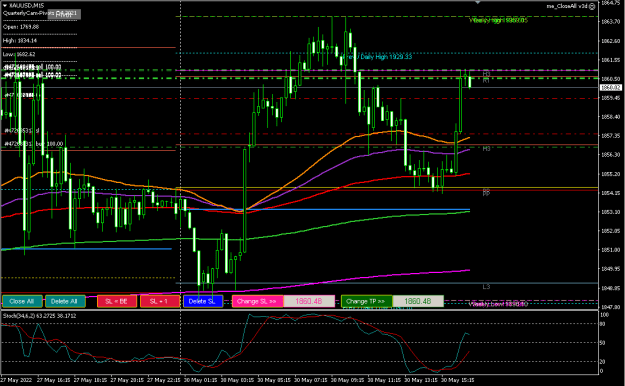Click the 30 May 01:15 time label
This screenshot has width=625, height=386.
coord(200,380)
